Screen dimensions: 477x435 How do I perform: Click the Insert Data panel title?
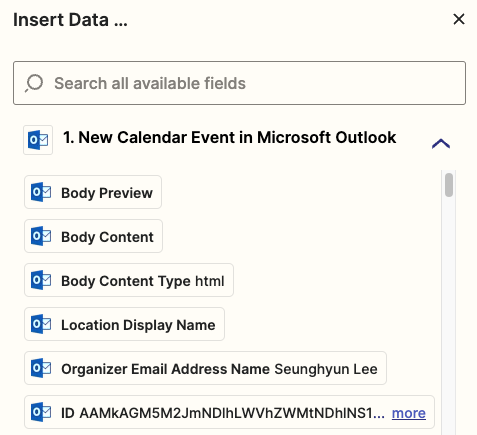[x=70, y=20]
